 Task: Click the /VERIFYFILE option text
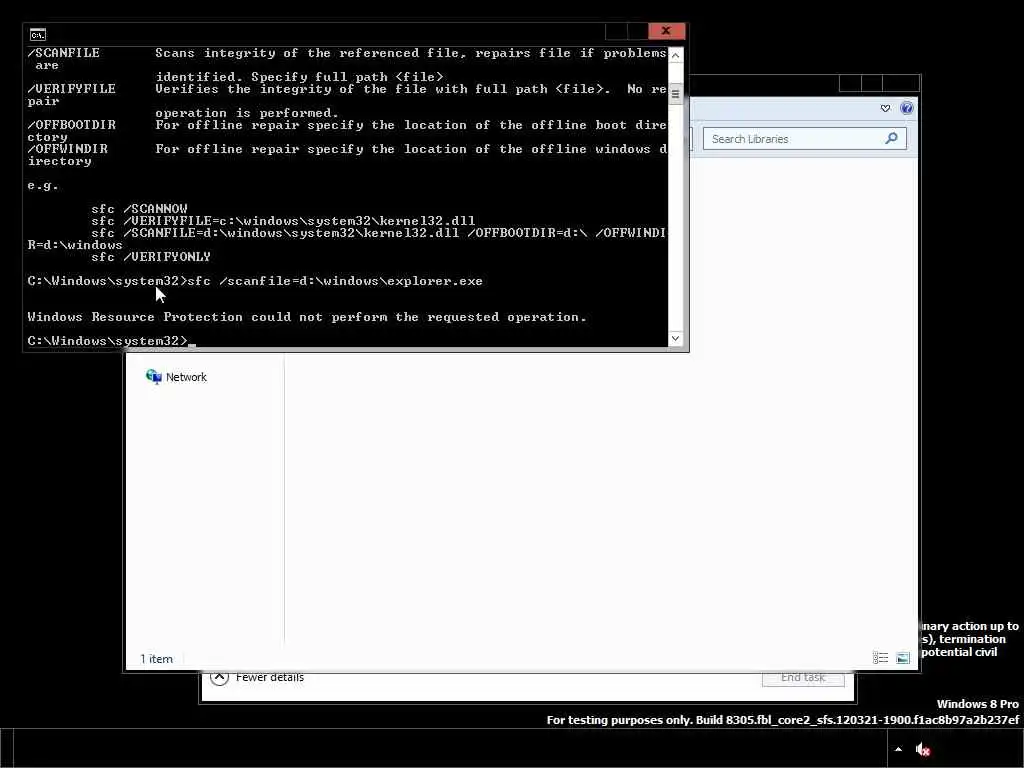72,89
